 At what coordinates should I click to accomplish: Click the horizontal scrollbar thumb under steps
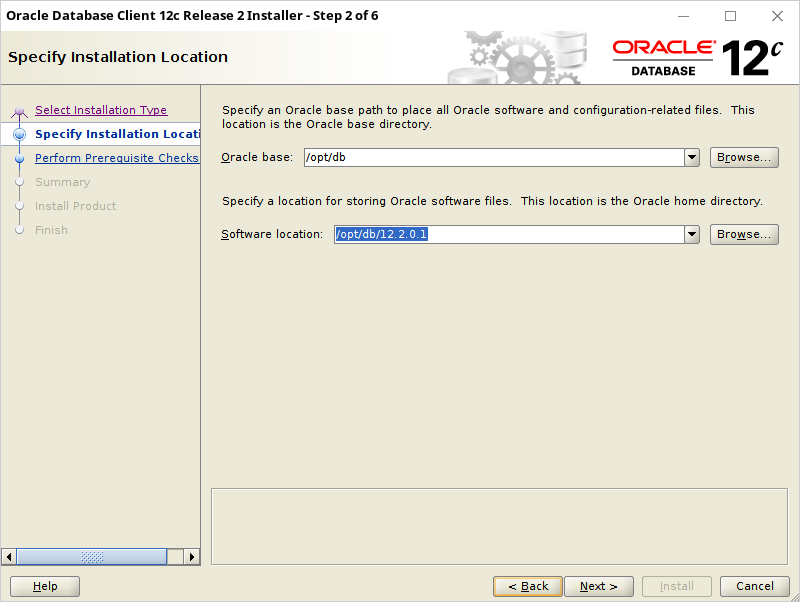[x=92, y=557]
